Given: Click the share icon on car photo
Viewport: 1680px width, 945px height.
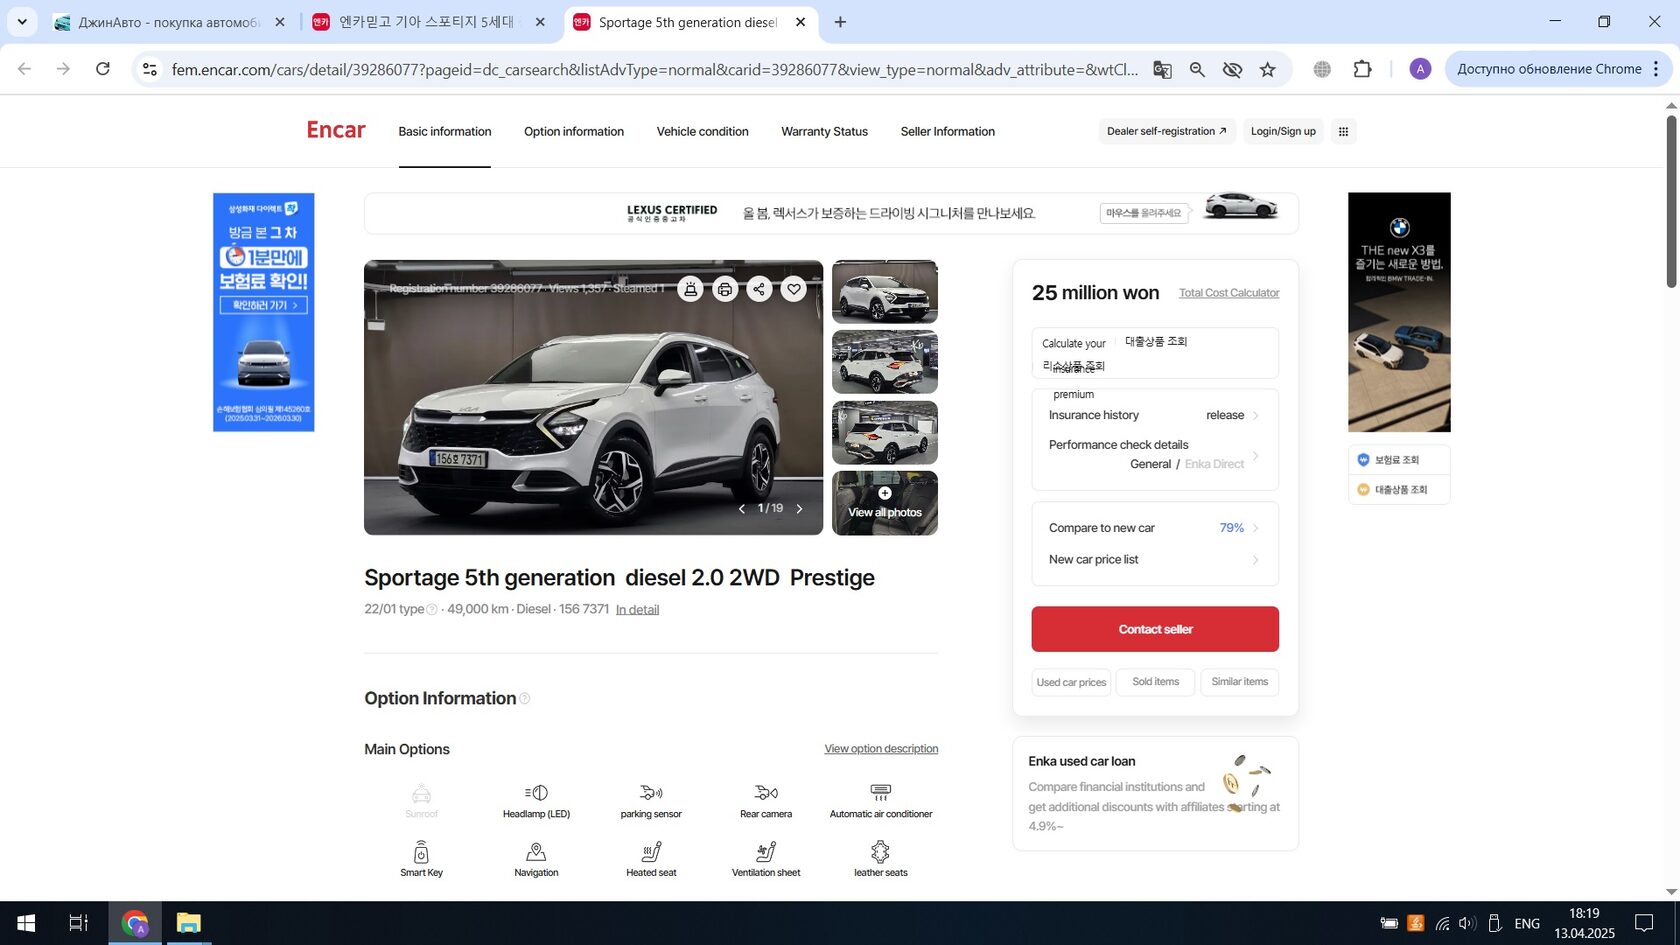Looking at the screenshot, I should [x=759, y=289].
